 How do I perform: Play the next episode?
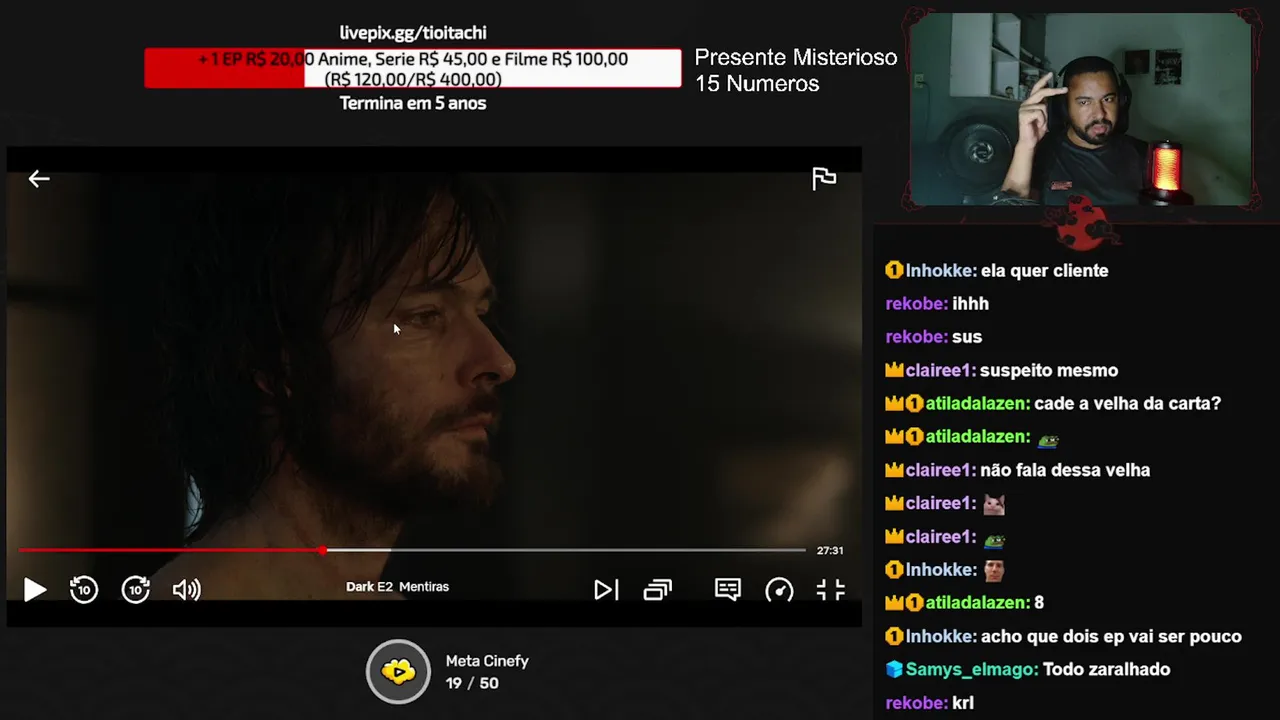pyautogui.click(x=606, y=590)
